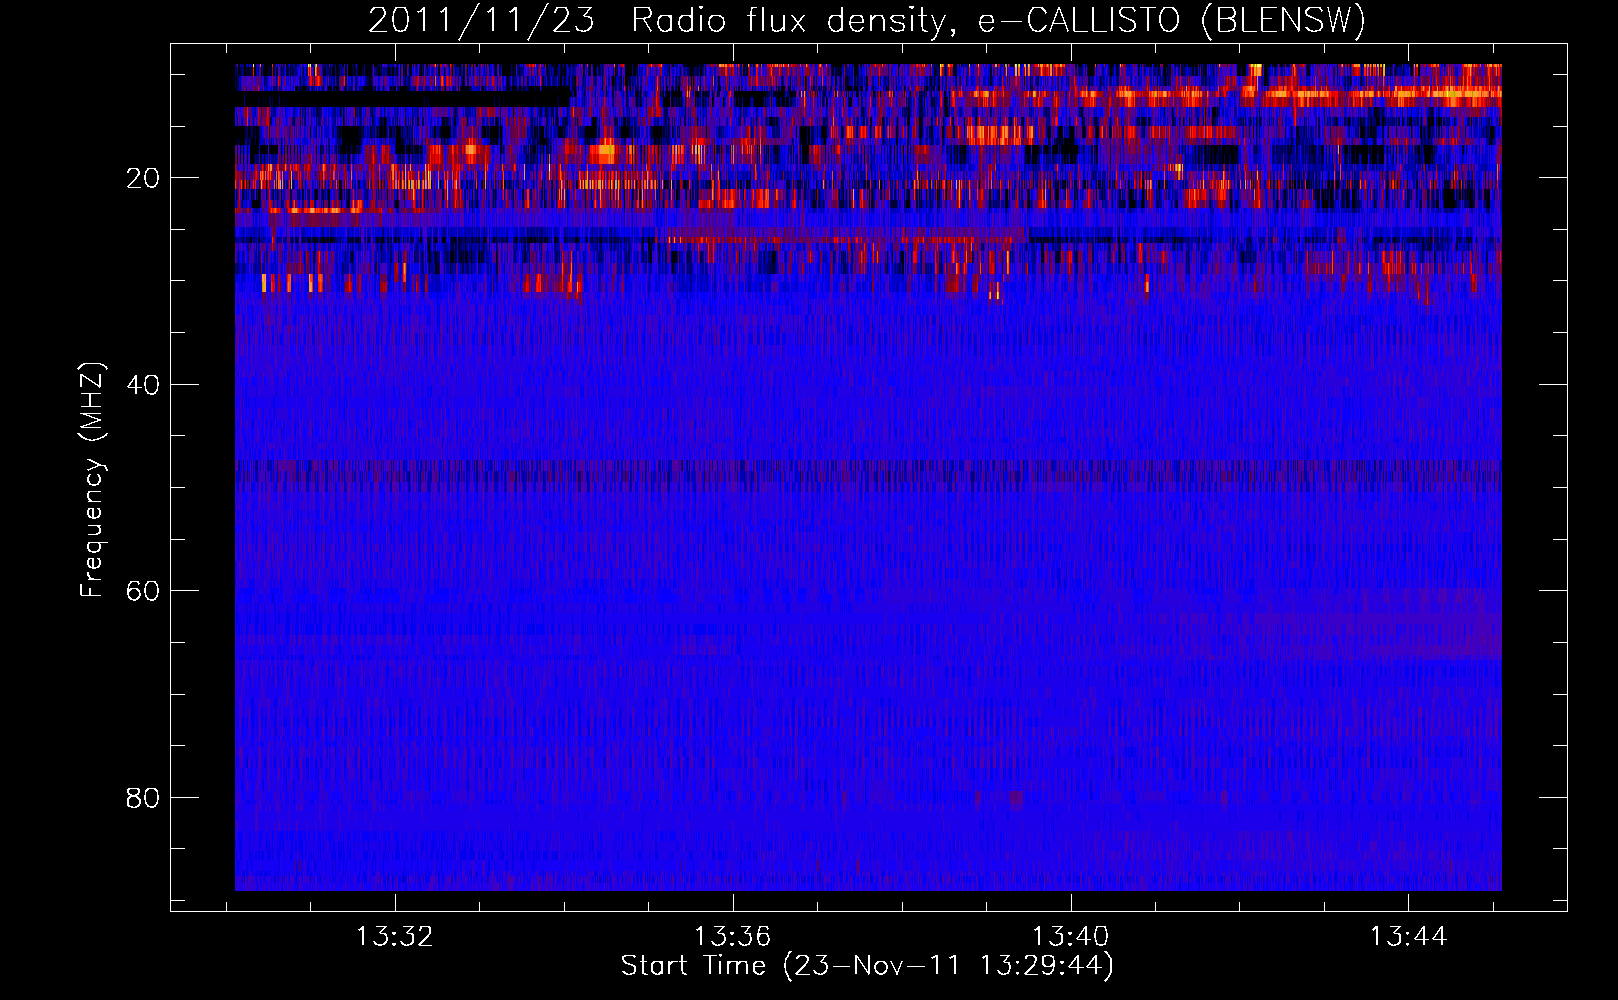
Task: Click the 'Frequency (MHZ)' axis label
Action: 92,480
